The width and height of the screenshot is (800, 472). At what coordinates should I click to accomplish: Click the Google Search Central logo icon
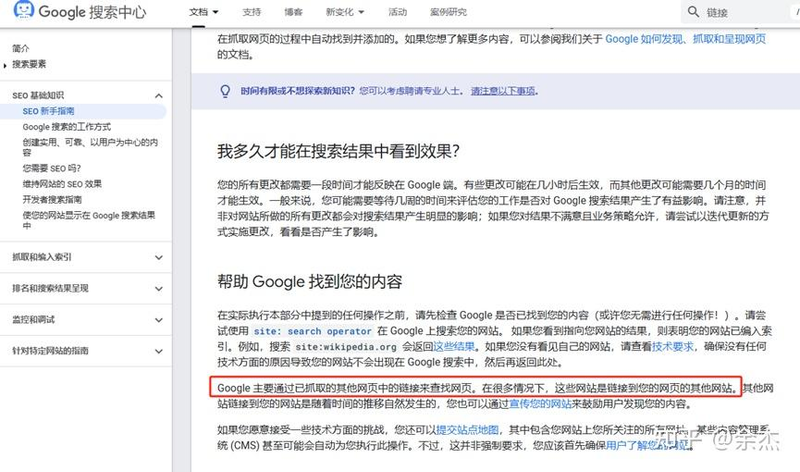[23, 10]
